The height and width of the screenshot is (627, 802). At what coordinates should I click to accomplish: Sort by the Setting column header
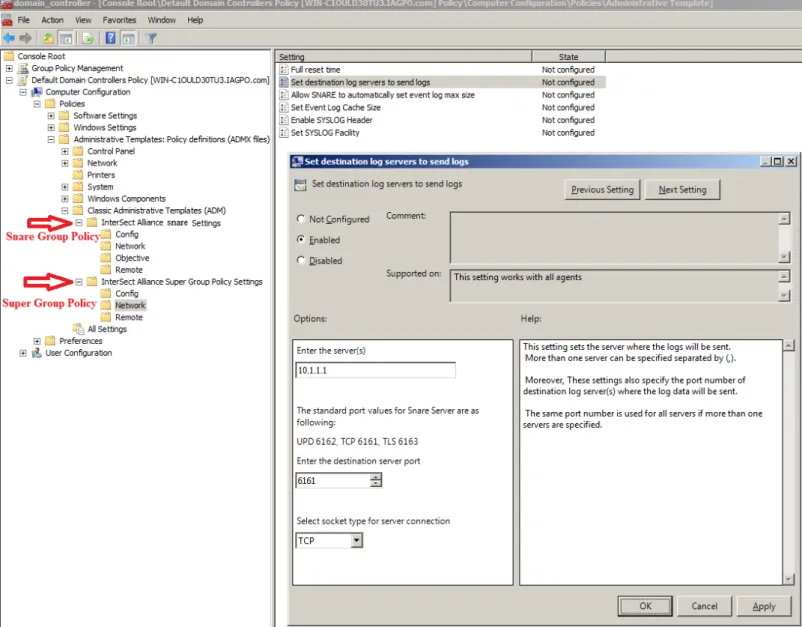pyautogui.click(x=404, y=57)
